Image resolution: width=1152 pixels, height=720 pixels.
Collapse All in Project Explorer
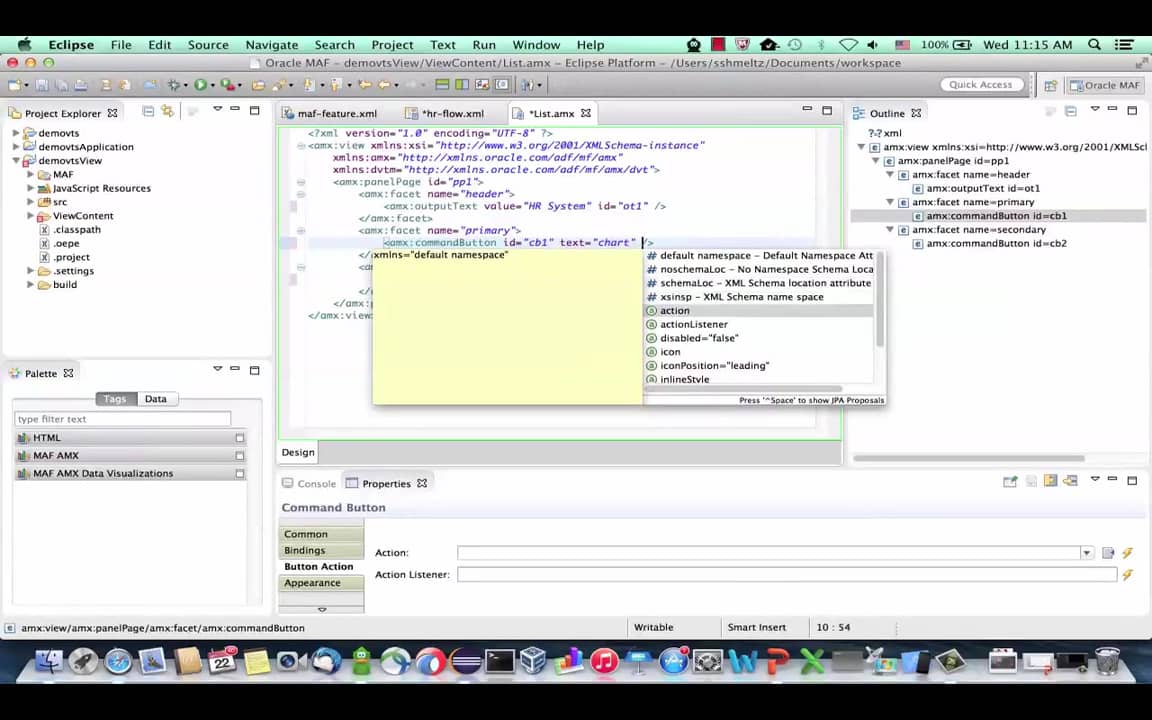148,112
